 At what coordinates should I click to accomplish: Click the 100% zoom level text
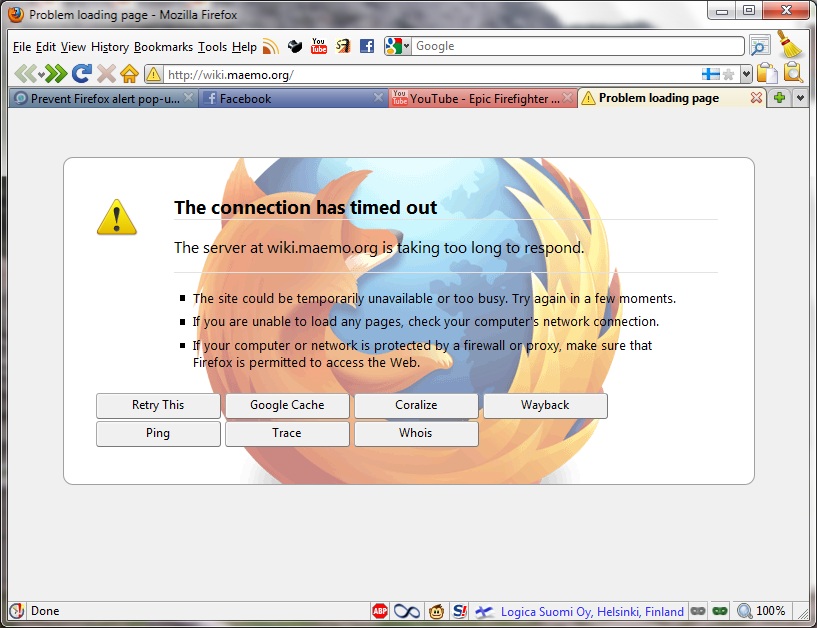pyautogui.click(x=771, y=611)
